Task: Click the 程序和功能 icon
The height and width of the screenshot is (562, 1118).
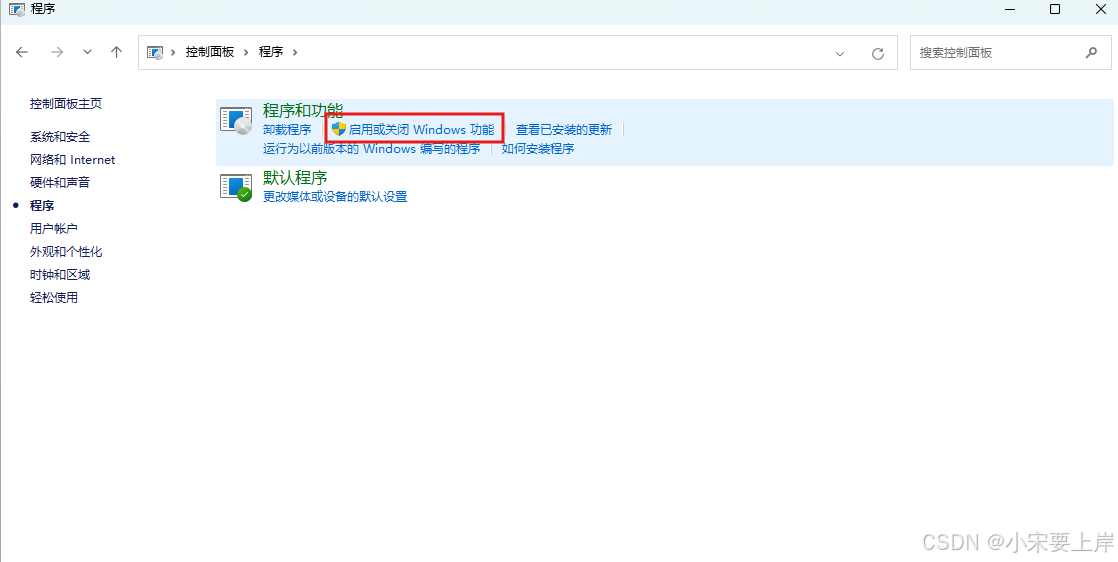Action: pyautogui.click(x=236, y=121)
